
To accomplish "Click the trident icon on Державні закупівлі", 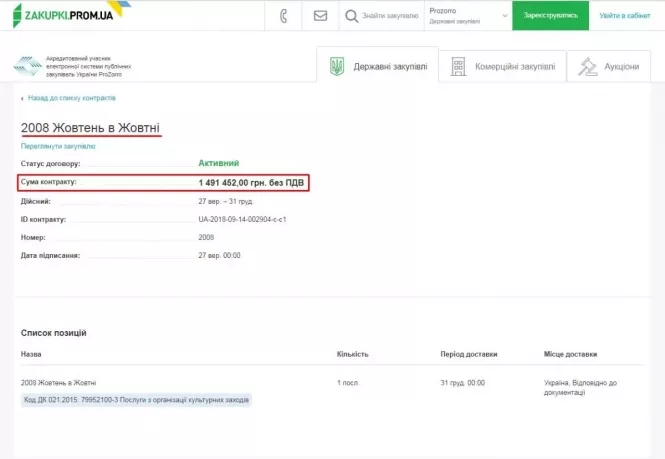I will pyautogui.click(x=337, y=66).
